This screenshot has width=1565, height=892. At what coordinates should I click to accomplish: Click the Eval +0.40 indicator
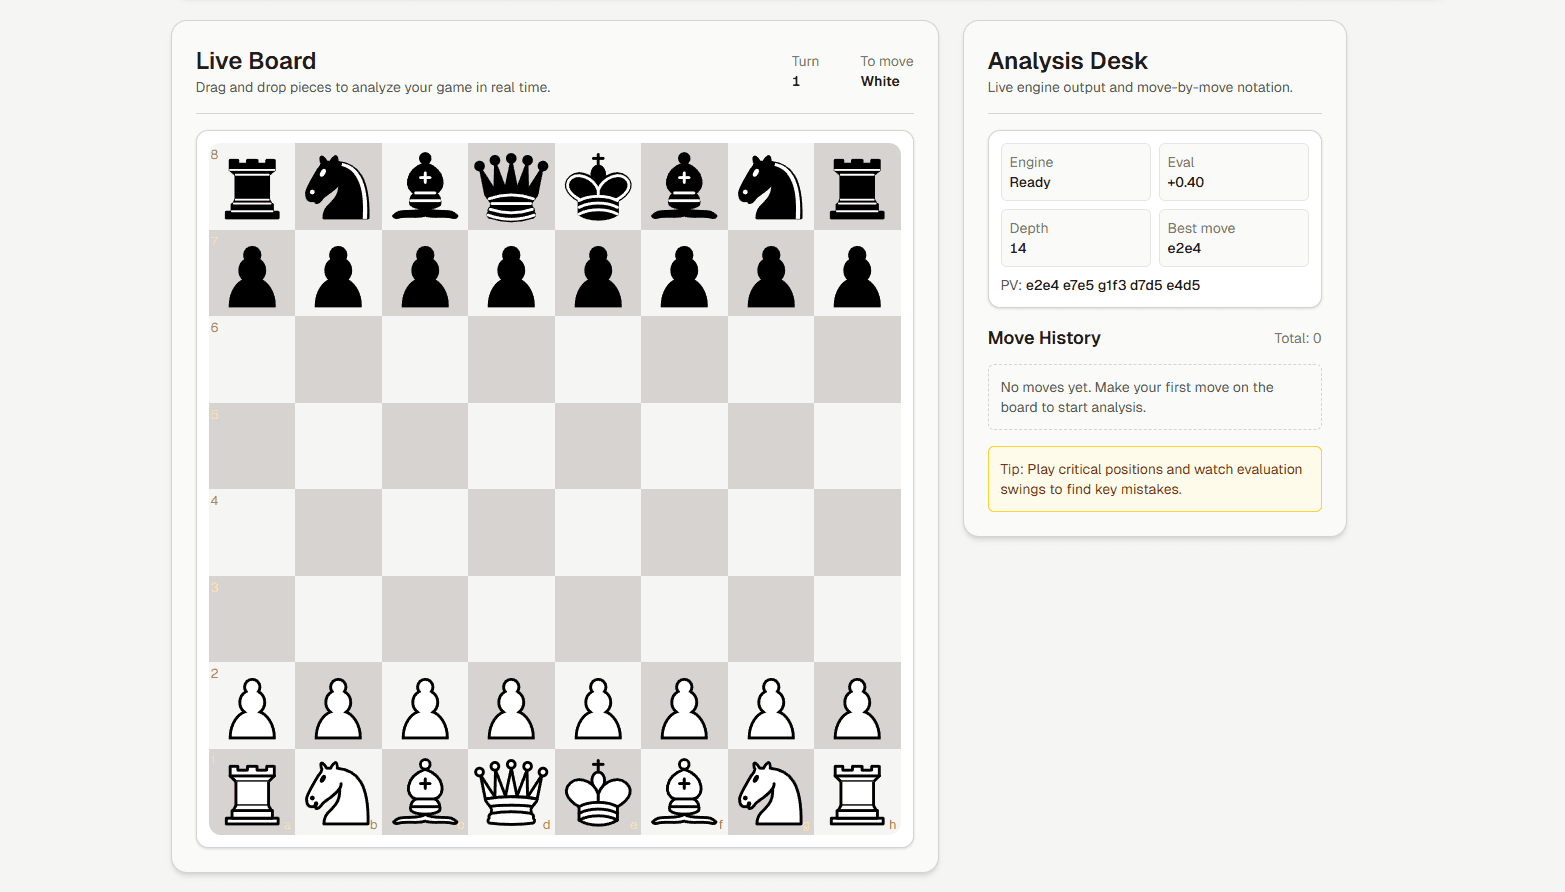[x=1233, y=172]
